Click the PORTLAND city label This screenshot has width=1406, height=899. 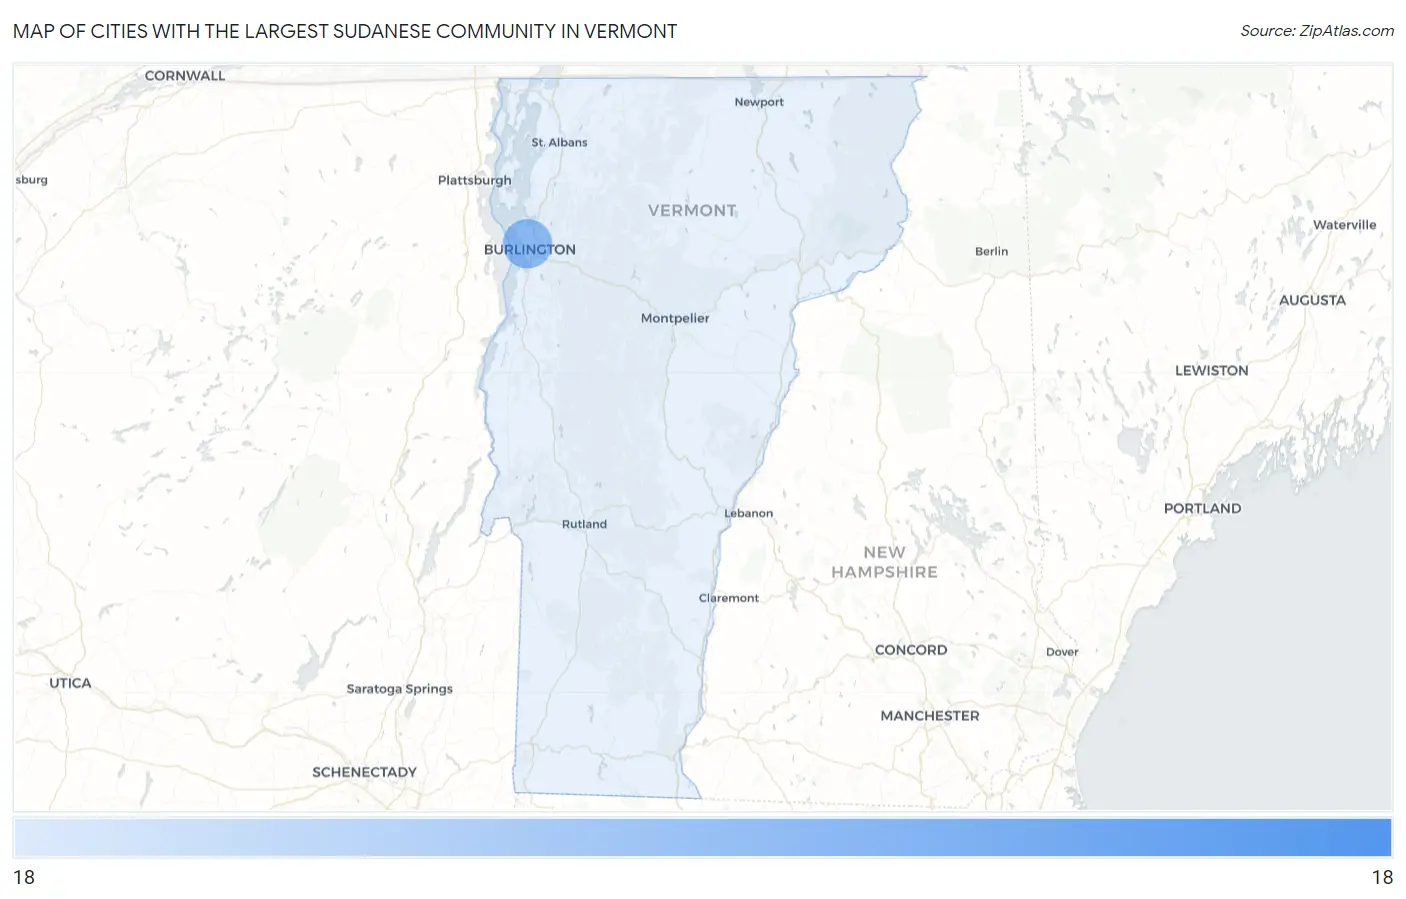(x=1202, y=508)
